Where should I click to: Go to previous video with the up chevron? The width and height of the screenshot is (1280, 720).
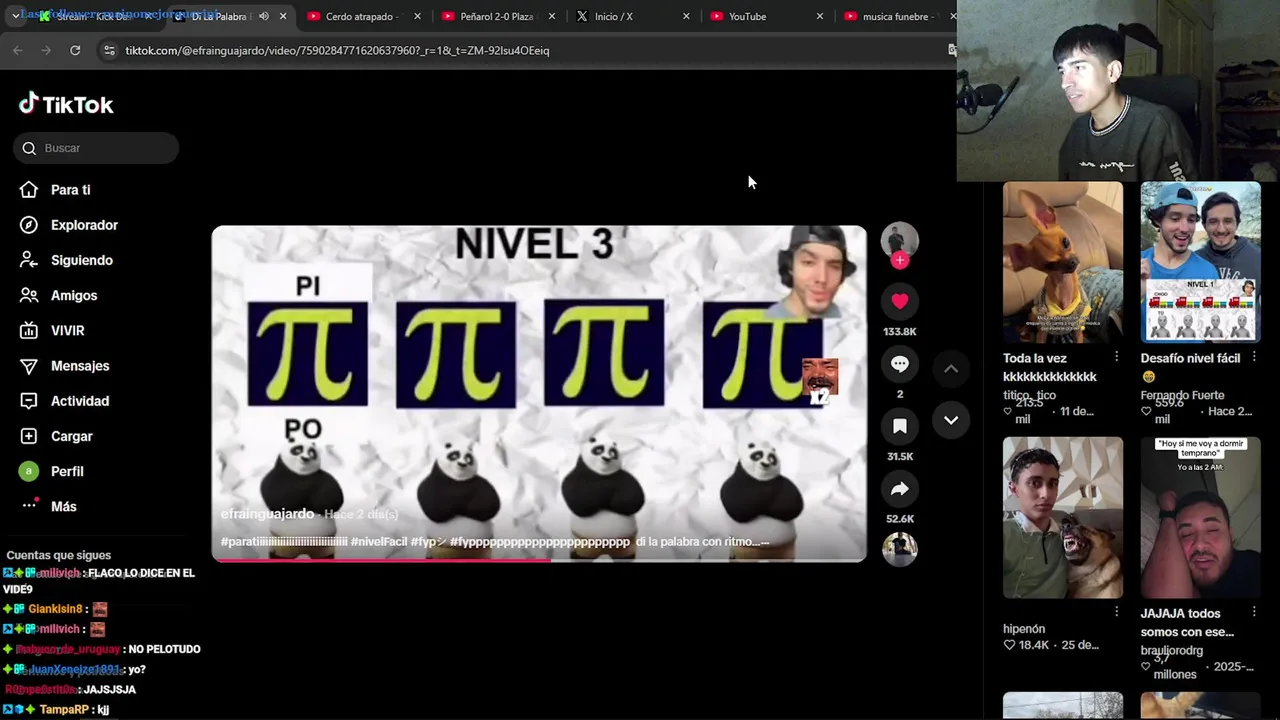tap(951, 369)
